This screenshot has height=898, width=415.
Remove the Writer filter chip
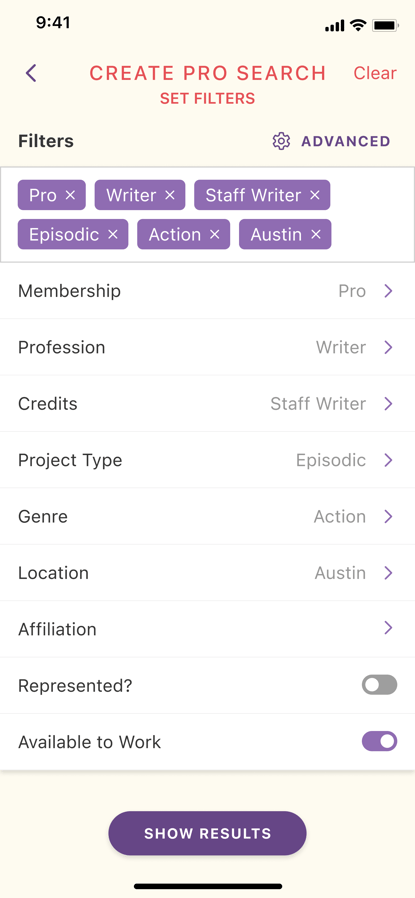pyautogui.click(x=169, y=195)
